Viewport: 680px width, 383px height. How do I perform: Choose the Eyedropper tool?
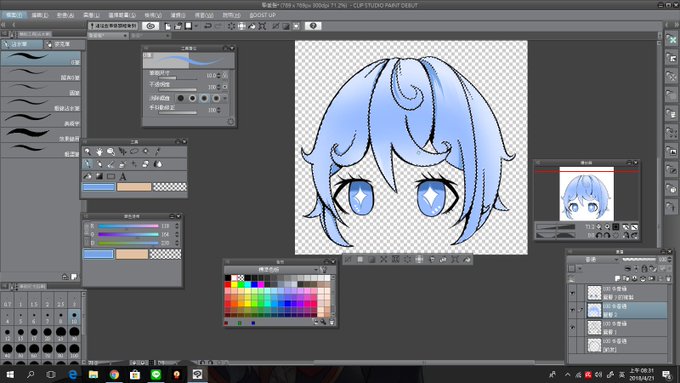click(157, 152)
